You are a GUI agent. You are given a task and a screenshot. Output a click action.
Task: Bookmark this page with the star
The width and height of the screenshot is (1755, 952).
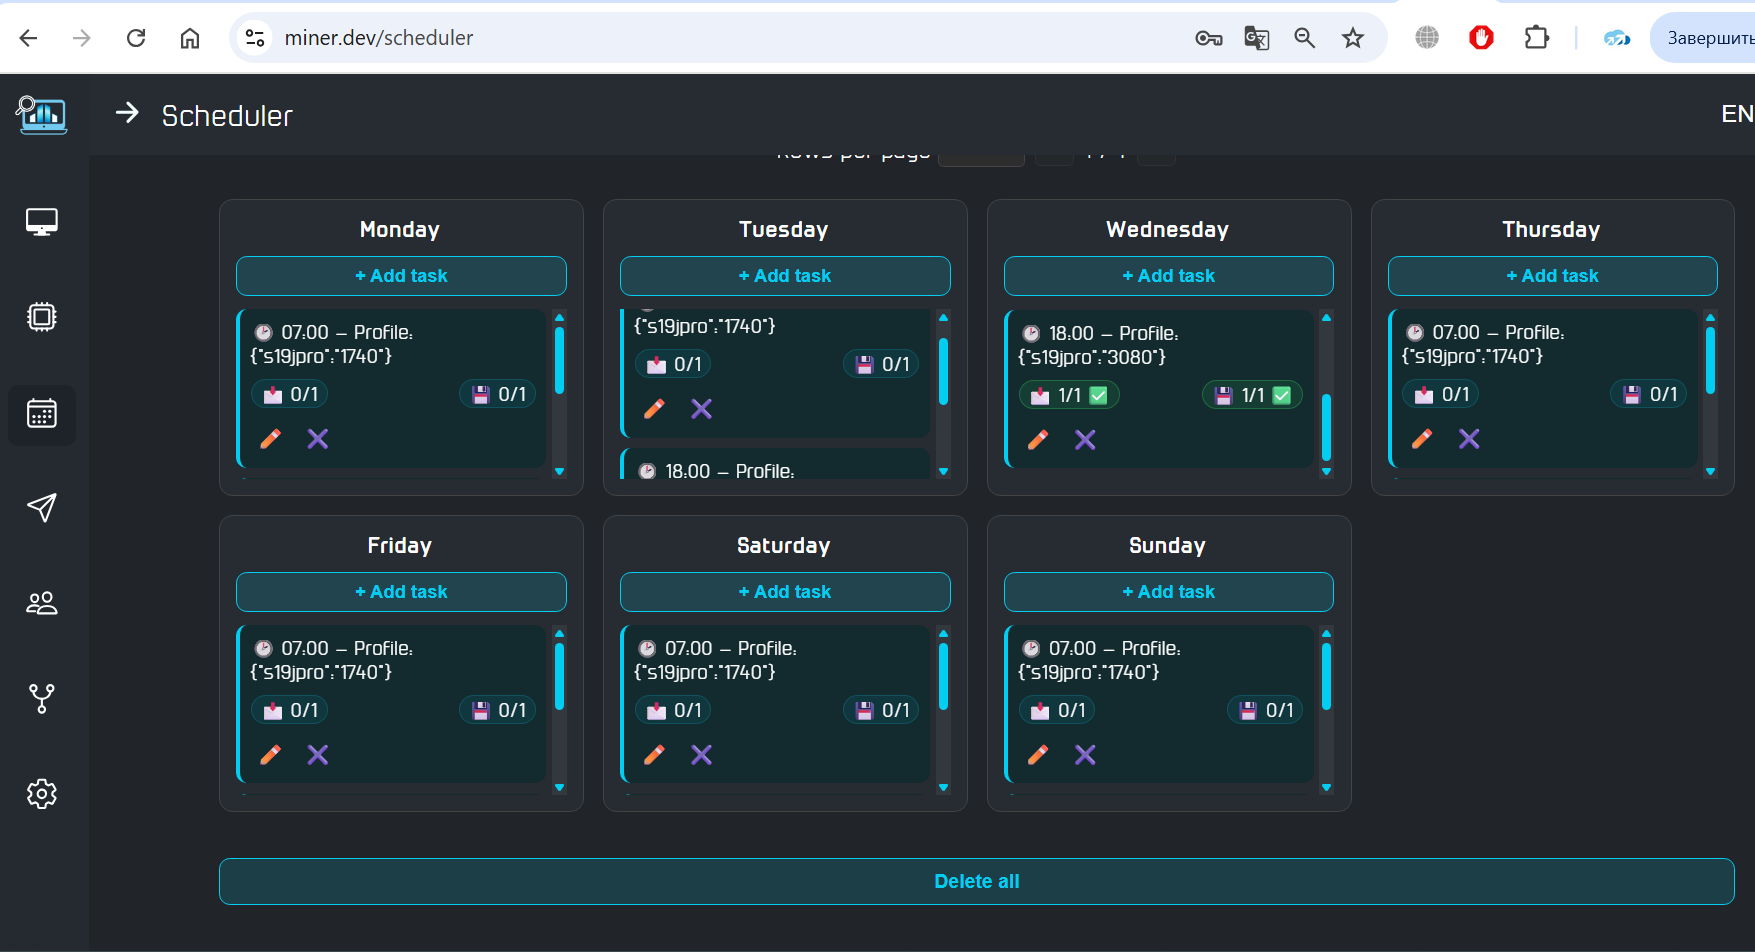1353,38
